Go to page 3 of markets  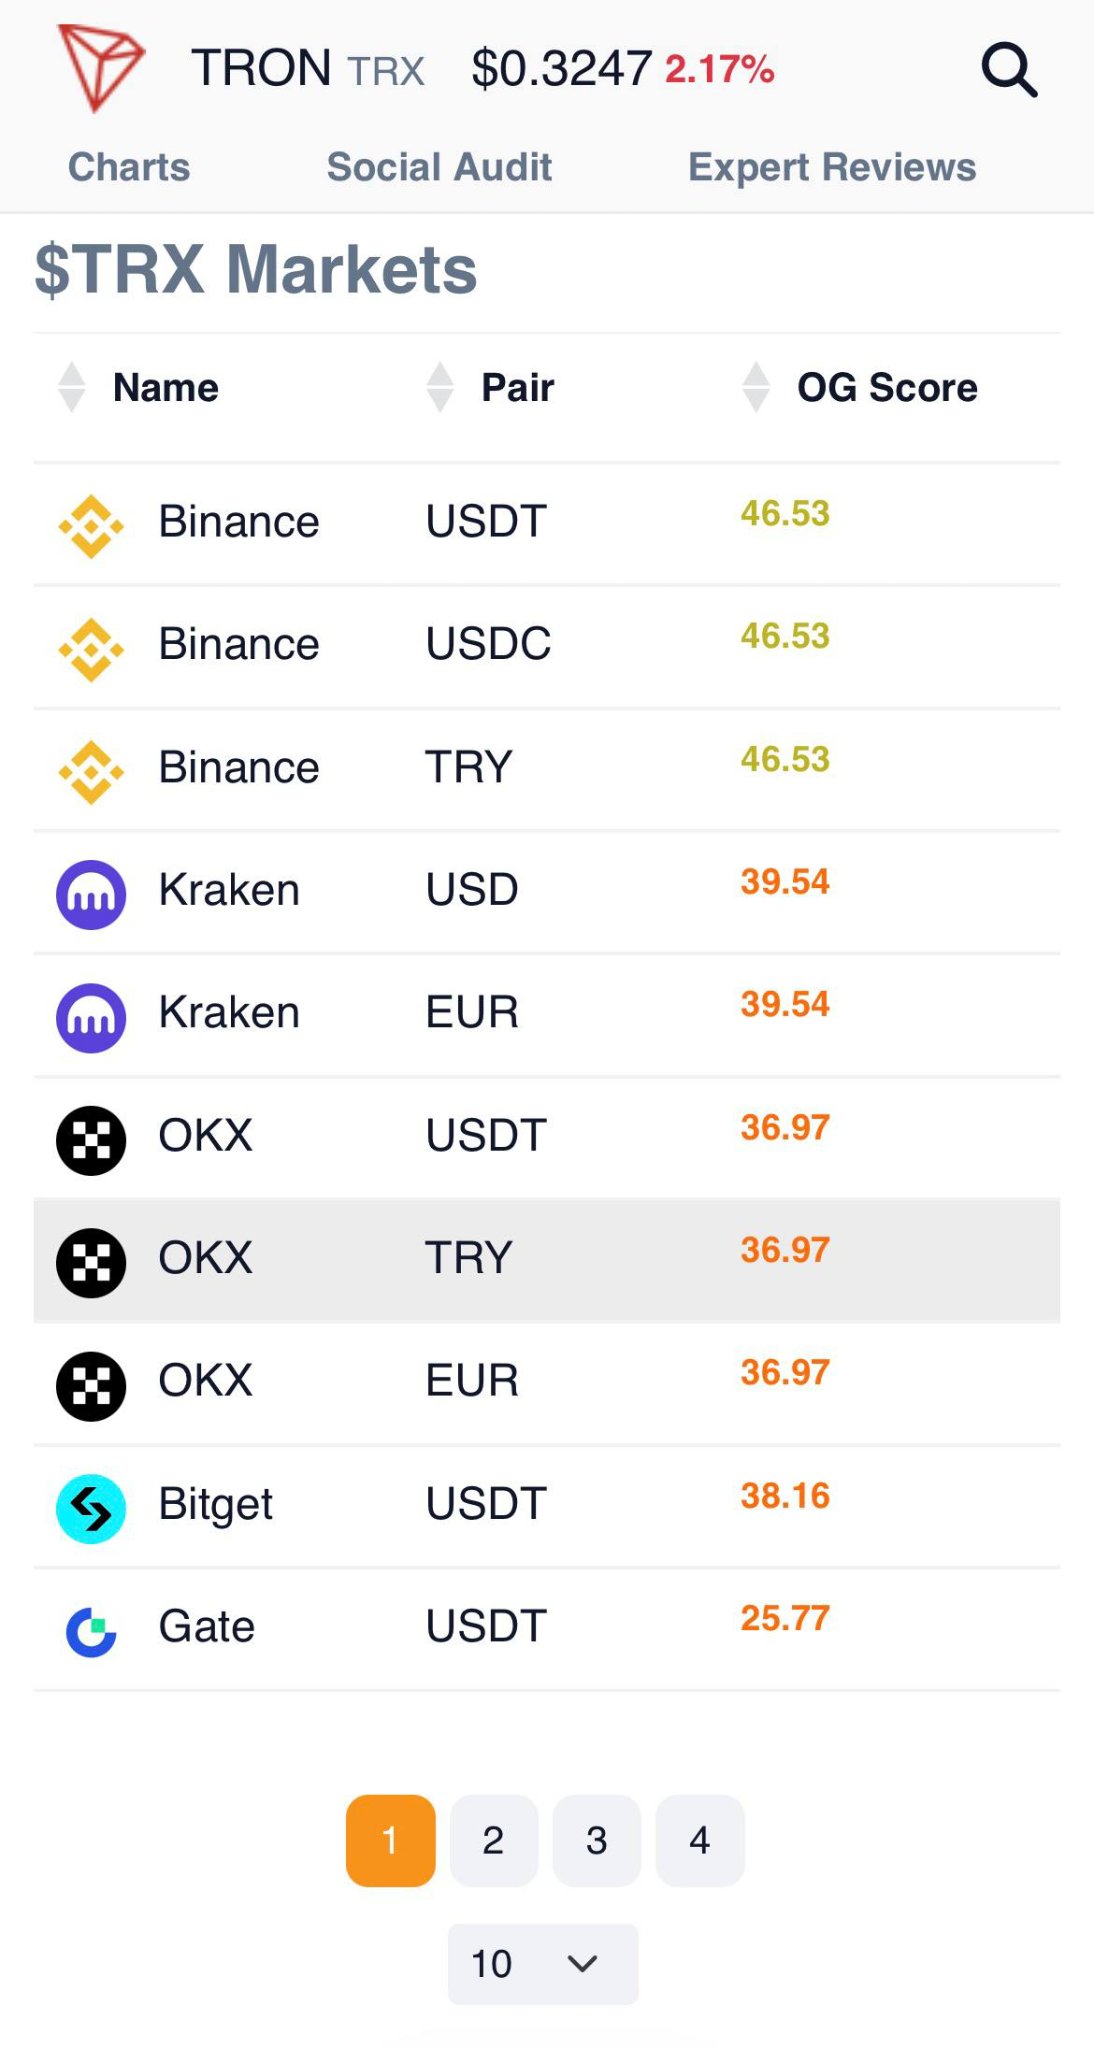597,1840
